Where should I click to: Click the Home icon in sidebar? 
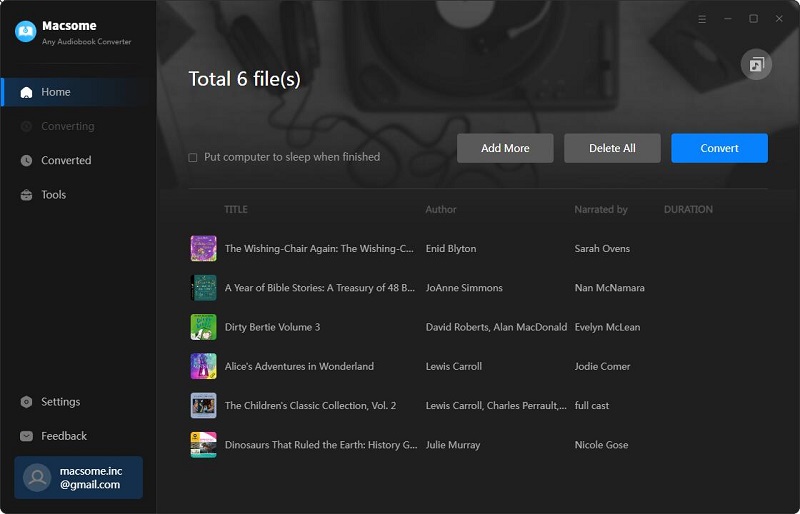click(x=27, y=92)
